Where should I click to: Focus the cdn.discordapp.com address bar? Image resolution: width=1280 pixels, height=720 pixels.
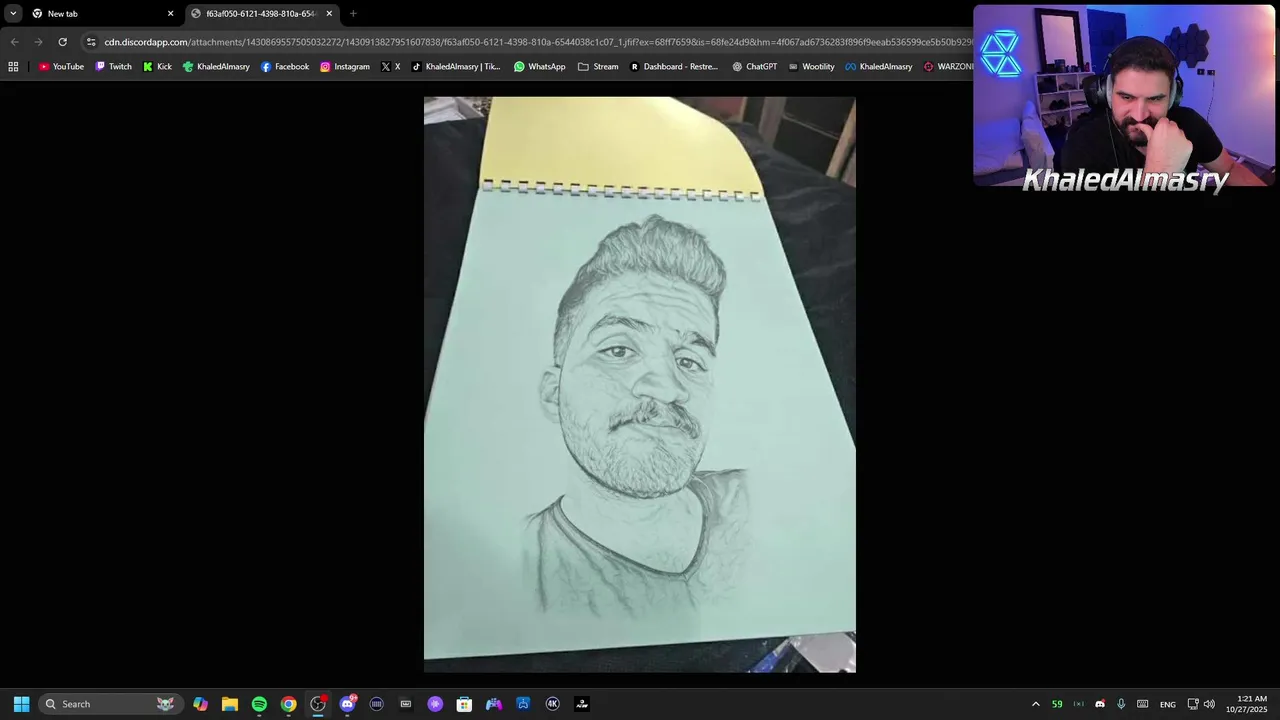pyautogui.click(x=536, y=42)
